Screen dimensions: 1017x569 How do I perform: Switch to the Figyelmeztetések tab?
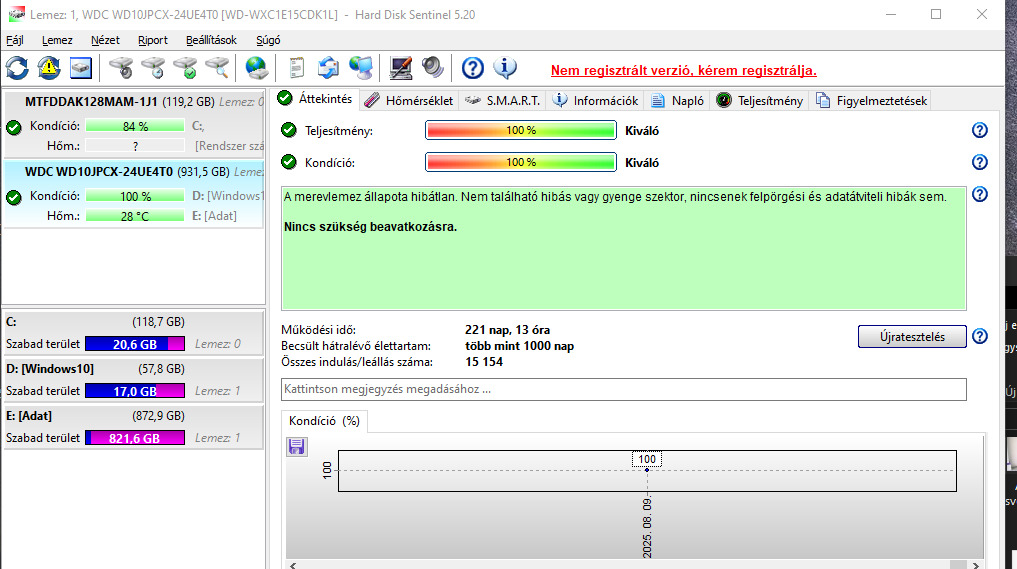tap(872, 101)
